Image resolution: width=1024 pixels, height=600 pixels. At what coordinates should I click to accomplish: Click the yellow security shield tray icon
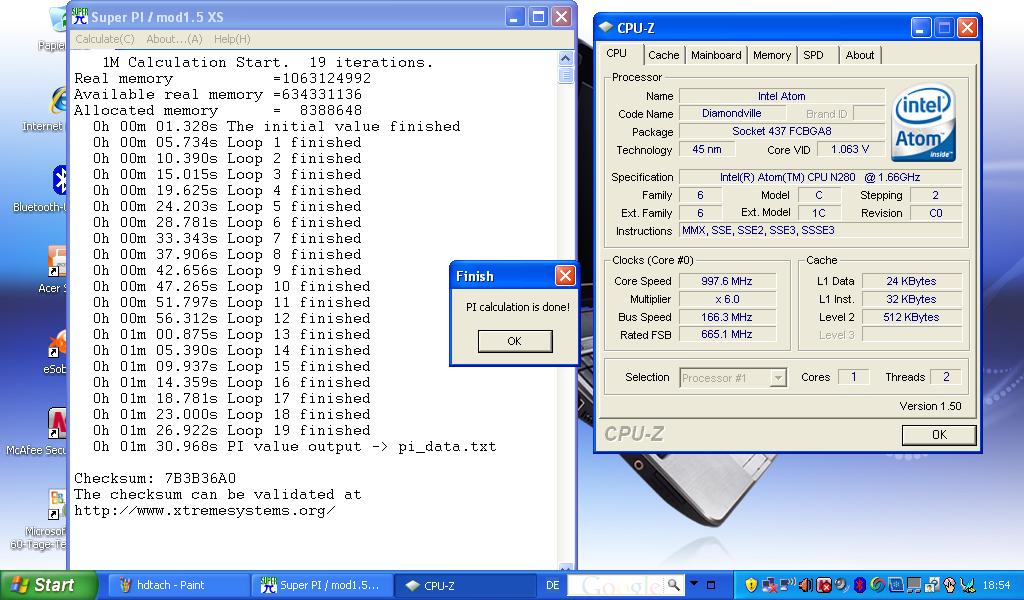tap(750, 585)
